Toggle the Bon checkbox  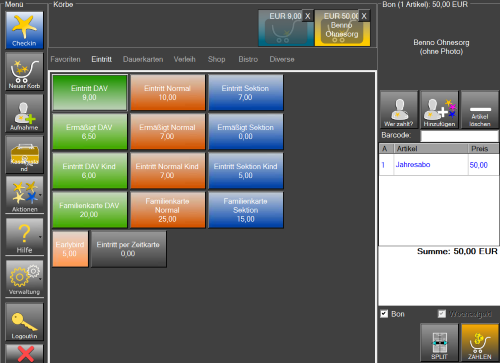click(384, 314)
